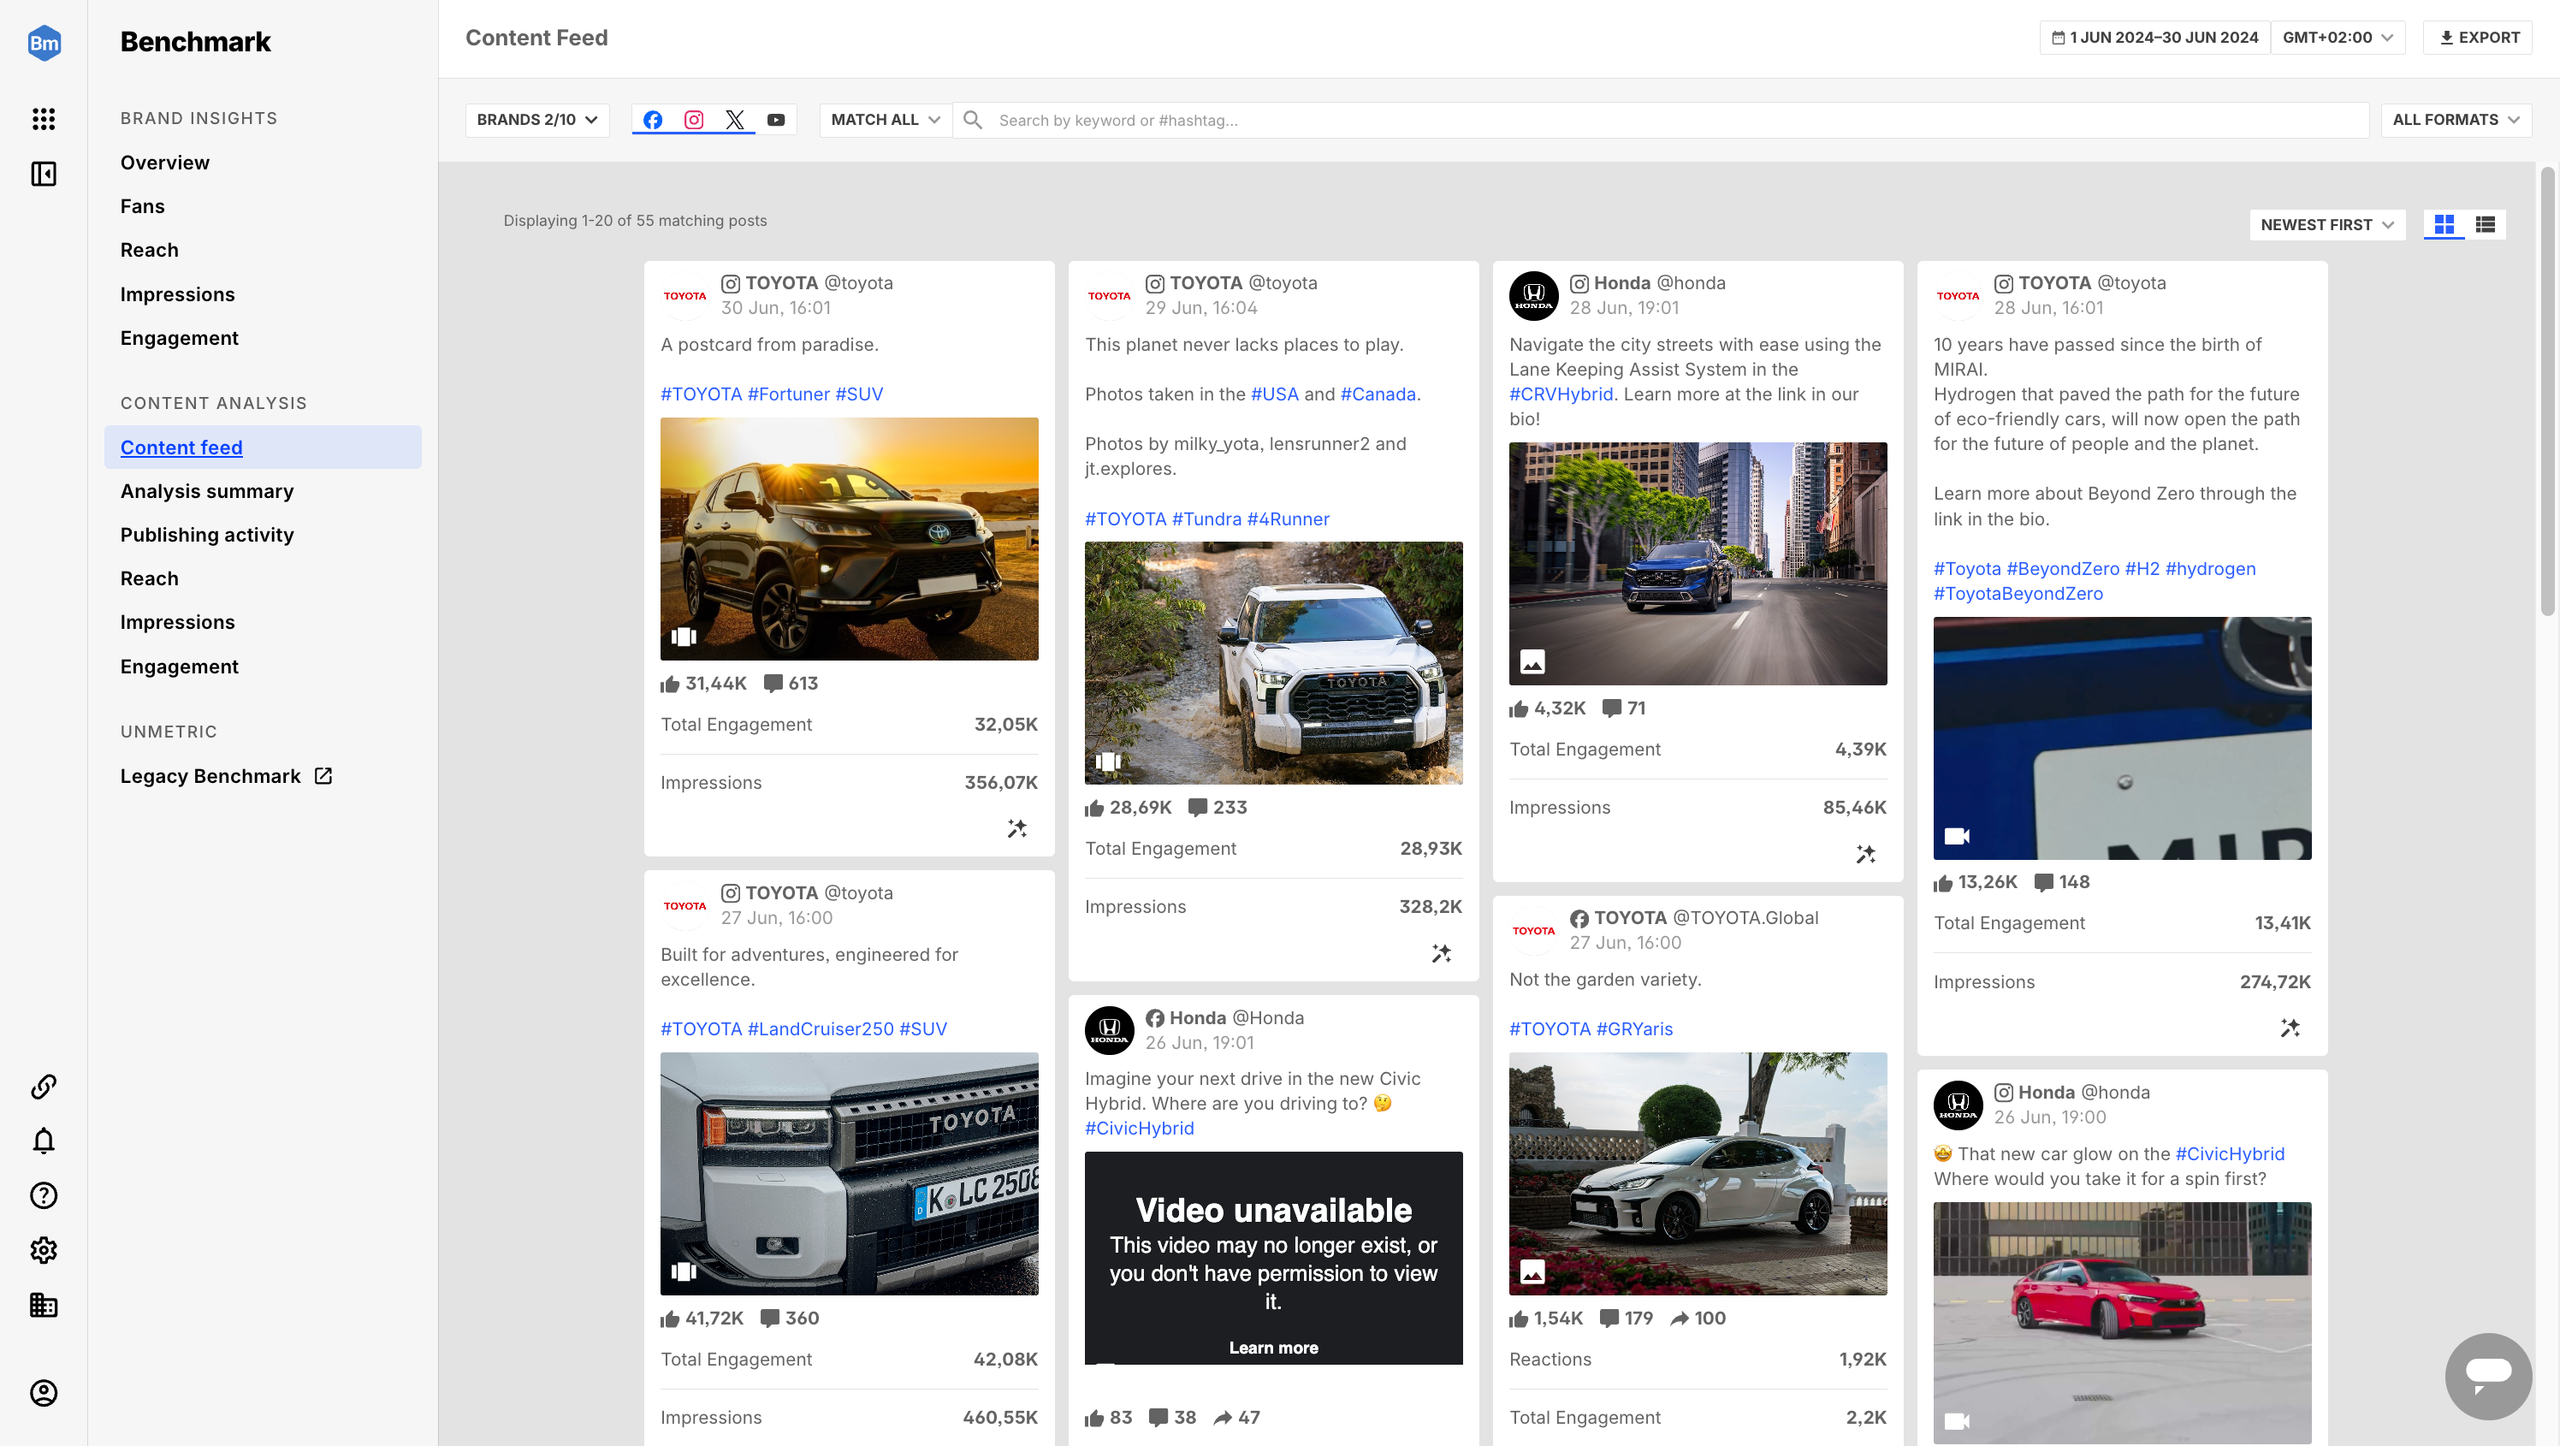Screen dimensions: 2560x1446
Task: Click share arrow icon showing 100
Action: [1680, 1319]
